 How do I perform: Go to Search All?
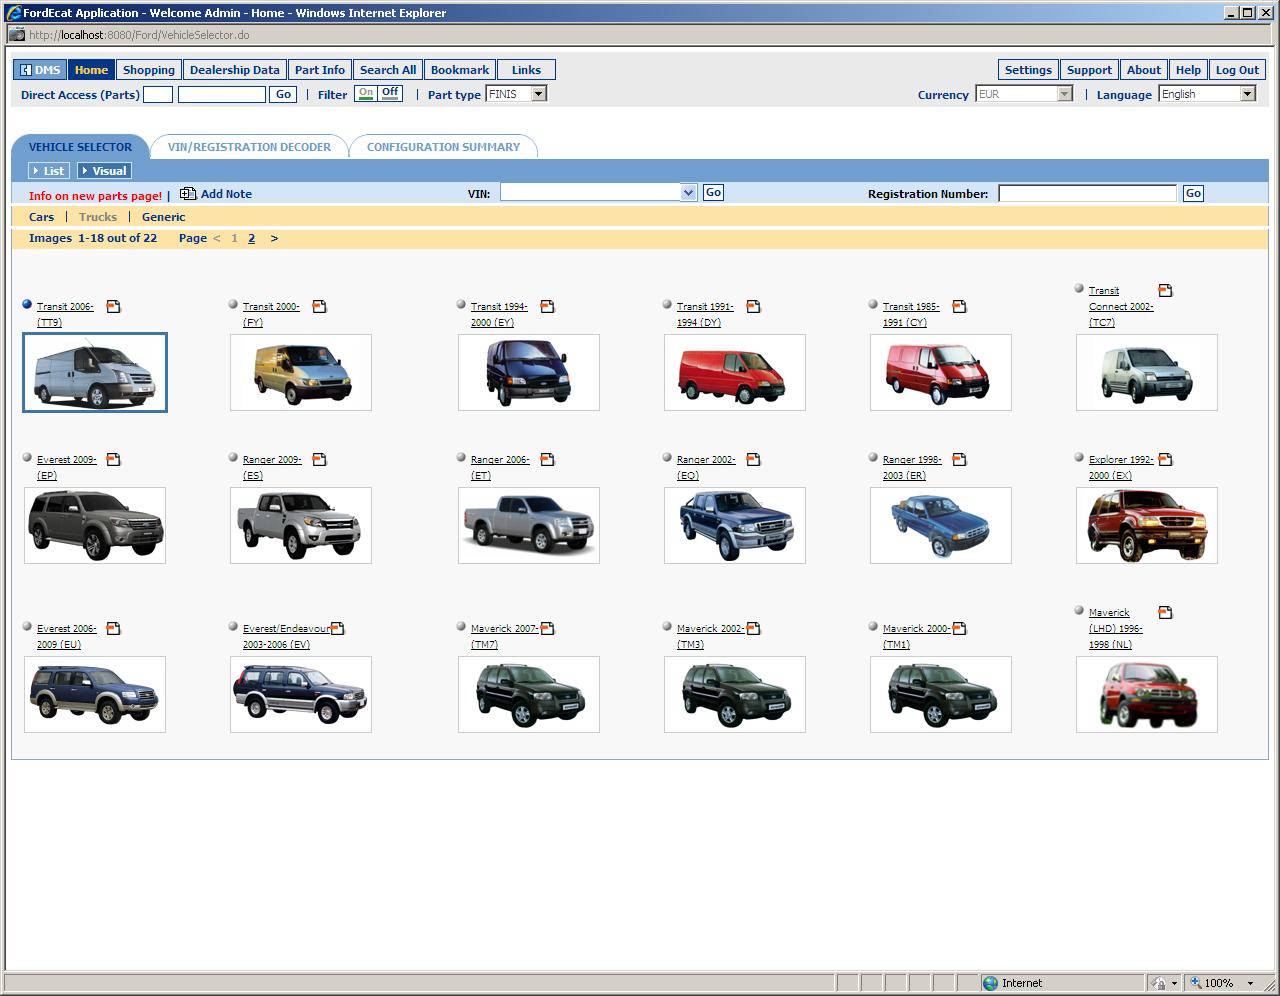tap(388, 70)
